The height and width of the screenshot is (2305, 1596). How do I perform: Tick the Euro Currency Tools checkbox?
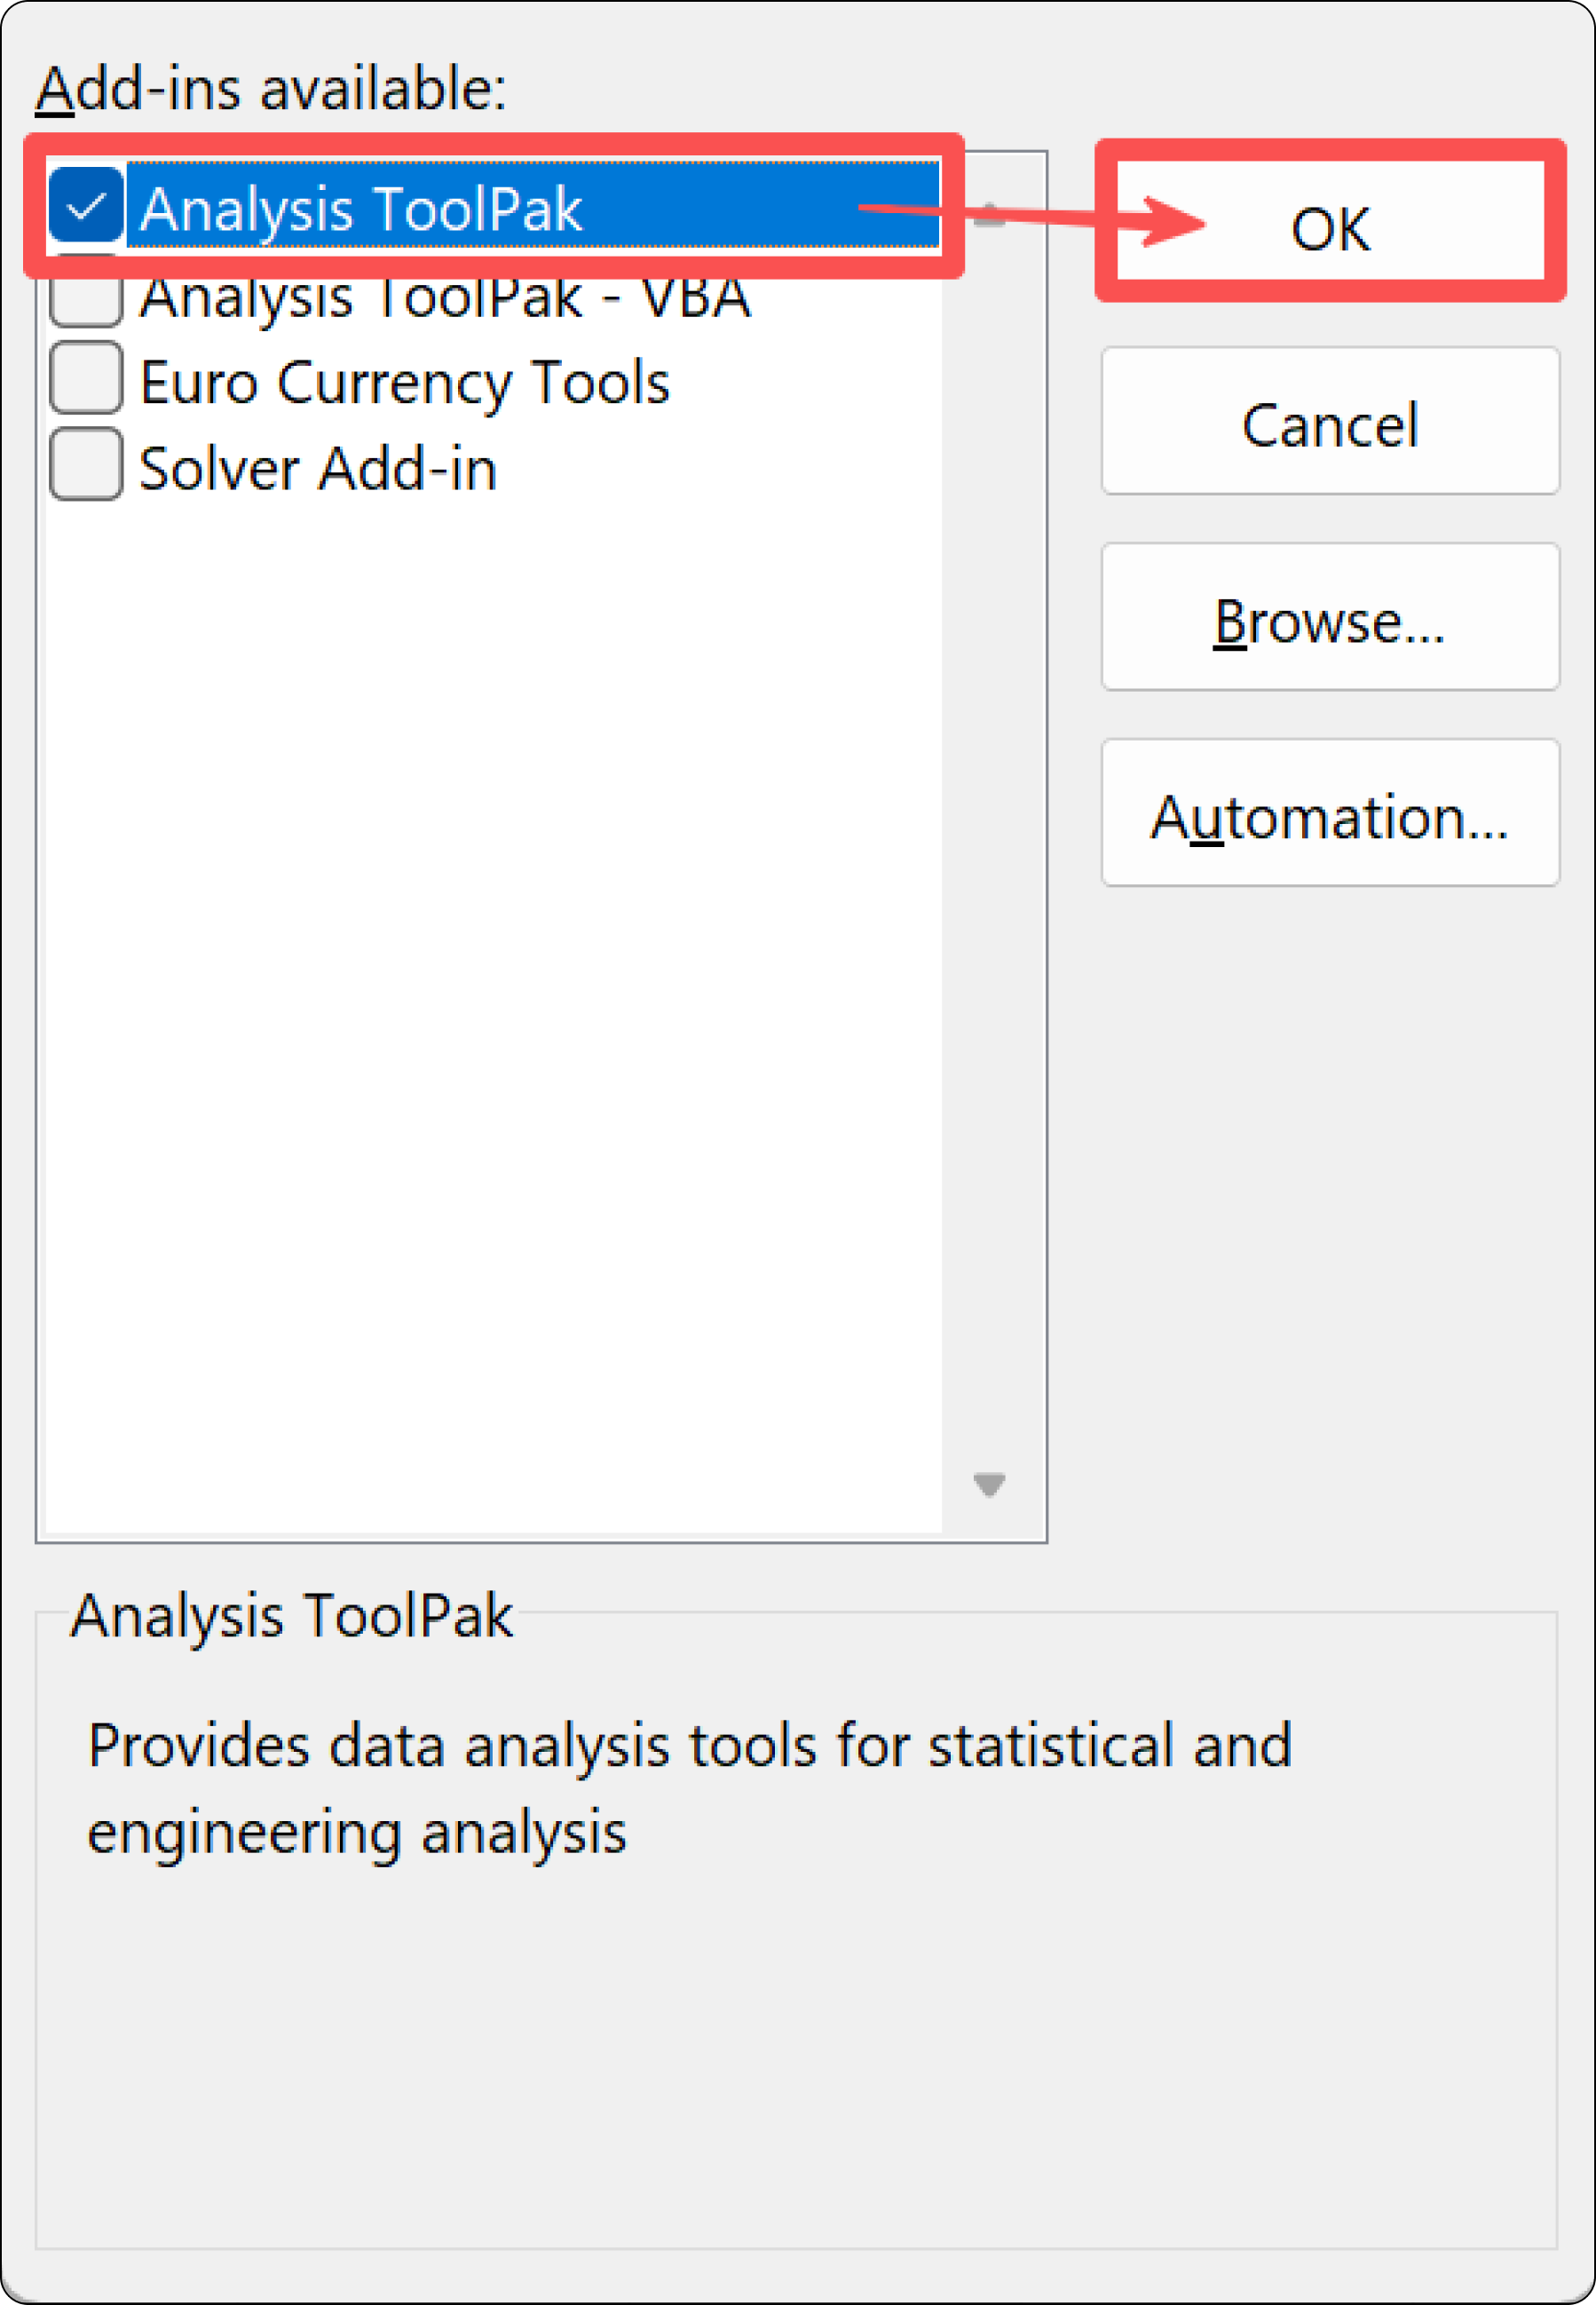(86, 378)
